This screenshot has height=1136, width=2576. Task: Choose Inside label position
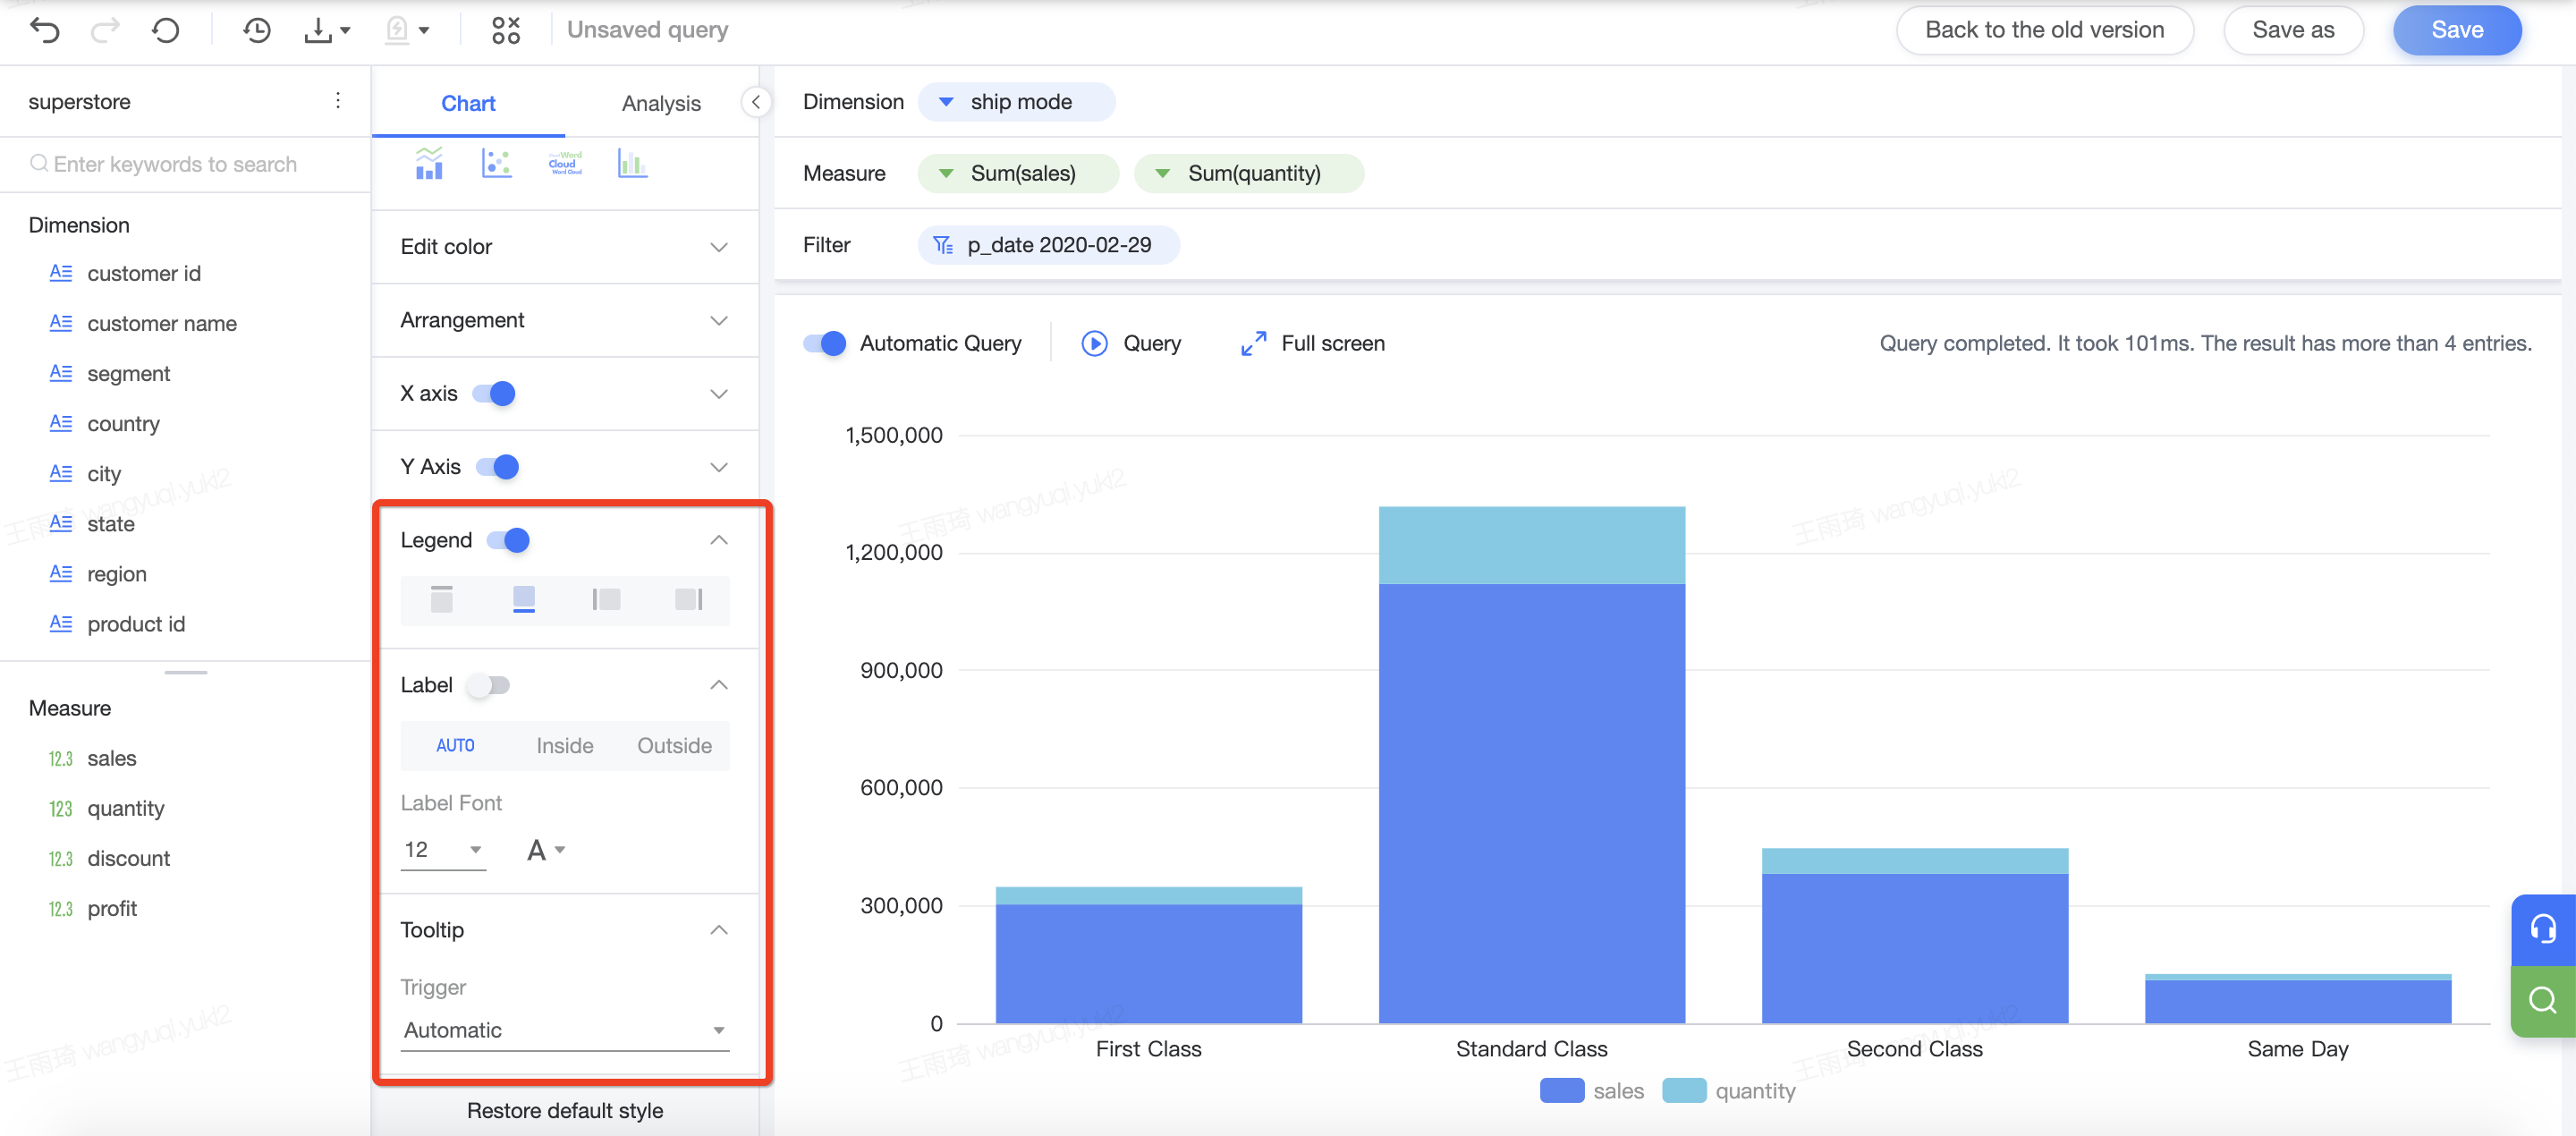coord(564,746)
